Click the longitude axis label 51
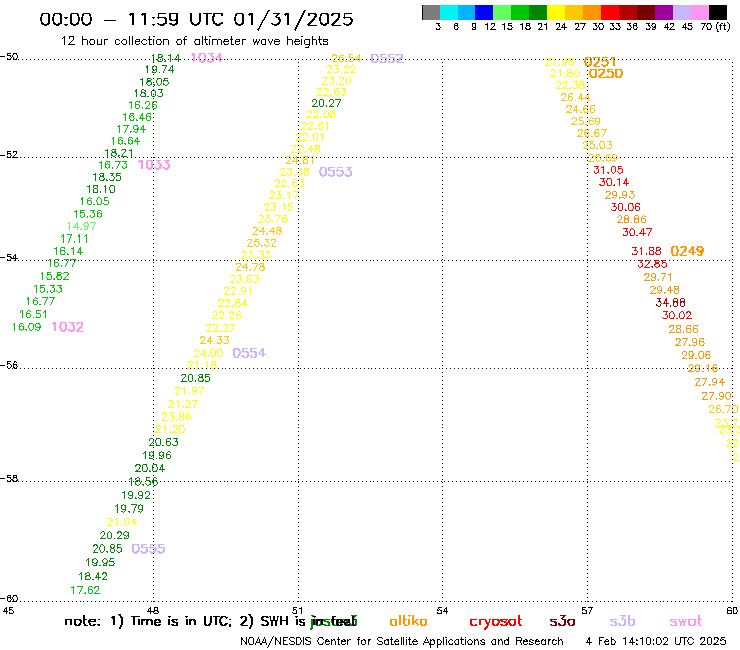The image size is (740, 650). click(298, 610)
